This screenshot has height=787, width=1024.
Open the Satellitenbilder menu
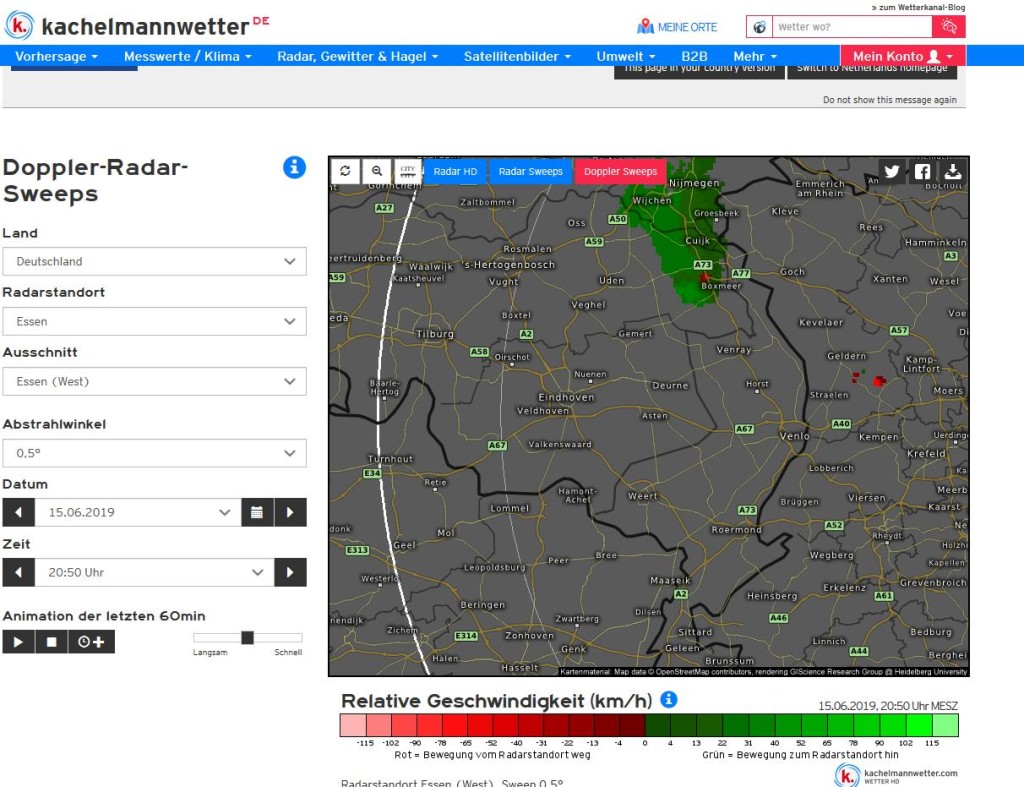(x=517, y=56)
